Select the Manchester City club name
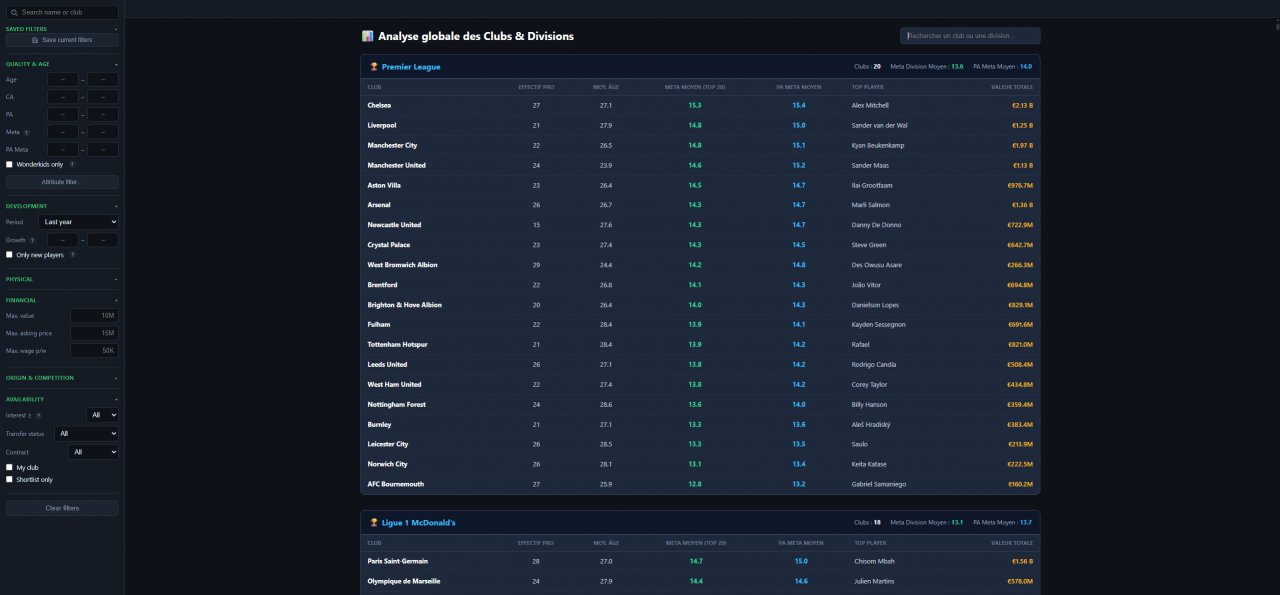This screenshot has height=595, width=1280. click(x=392, y=145)
